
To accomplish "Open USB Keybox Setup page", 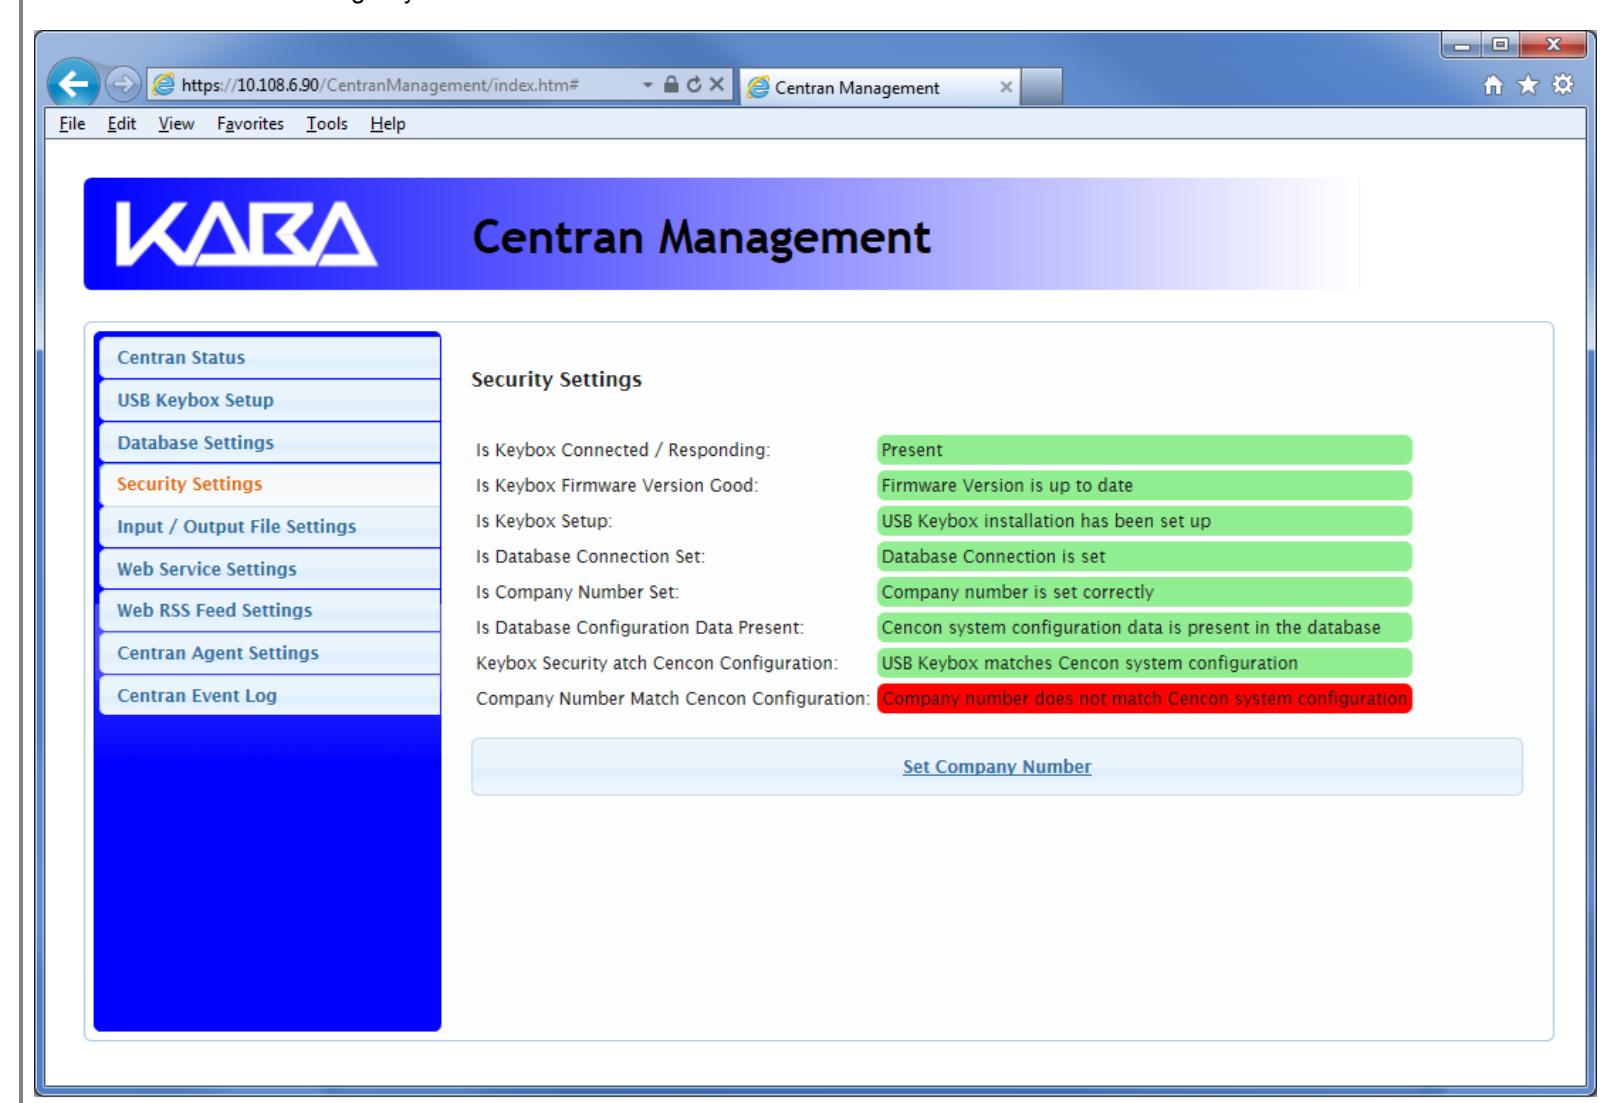I will pos(268,400).
